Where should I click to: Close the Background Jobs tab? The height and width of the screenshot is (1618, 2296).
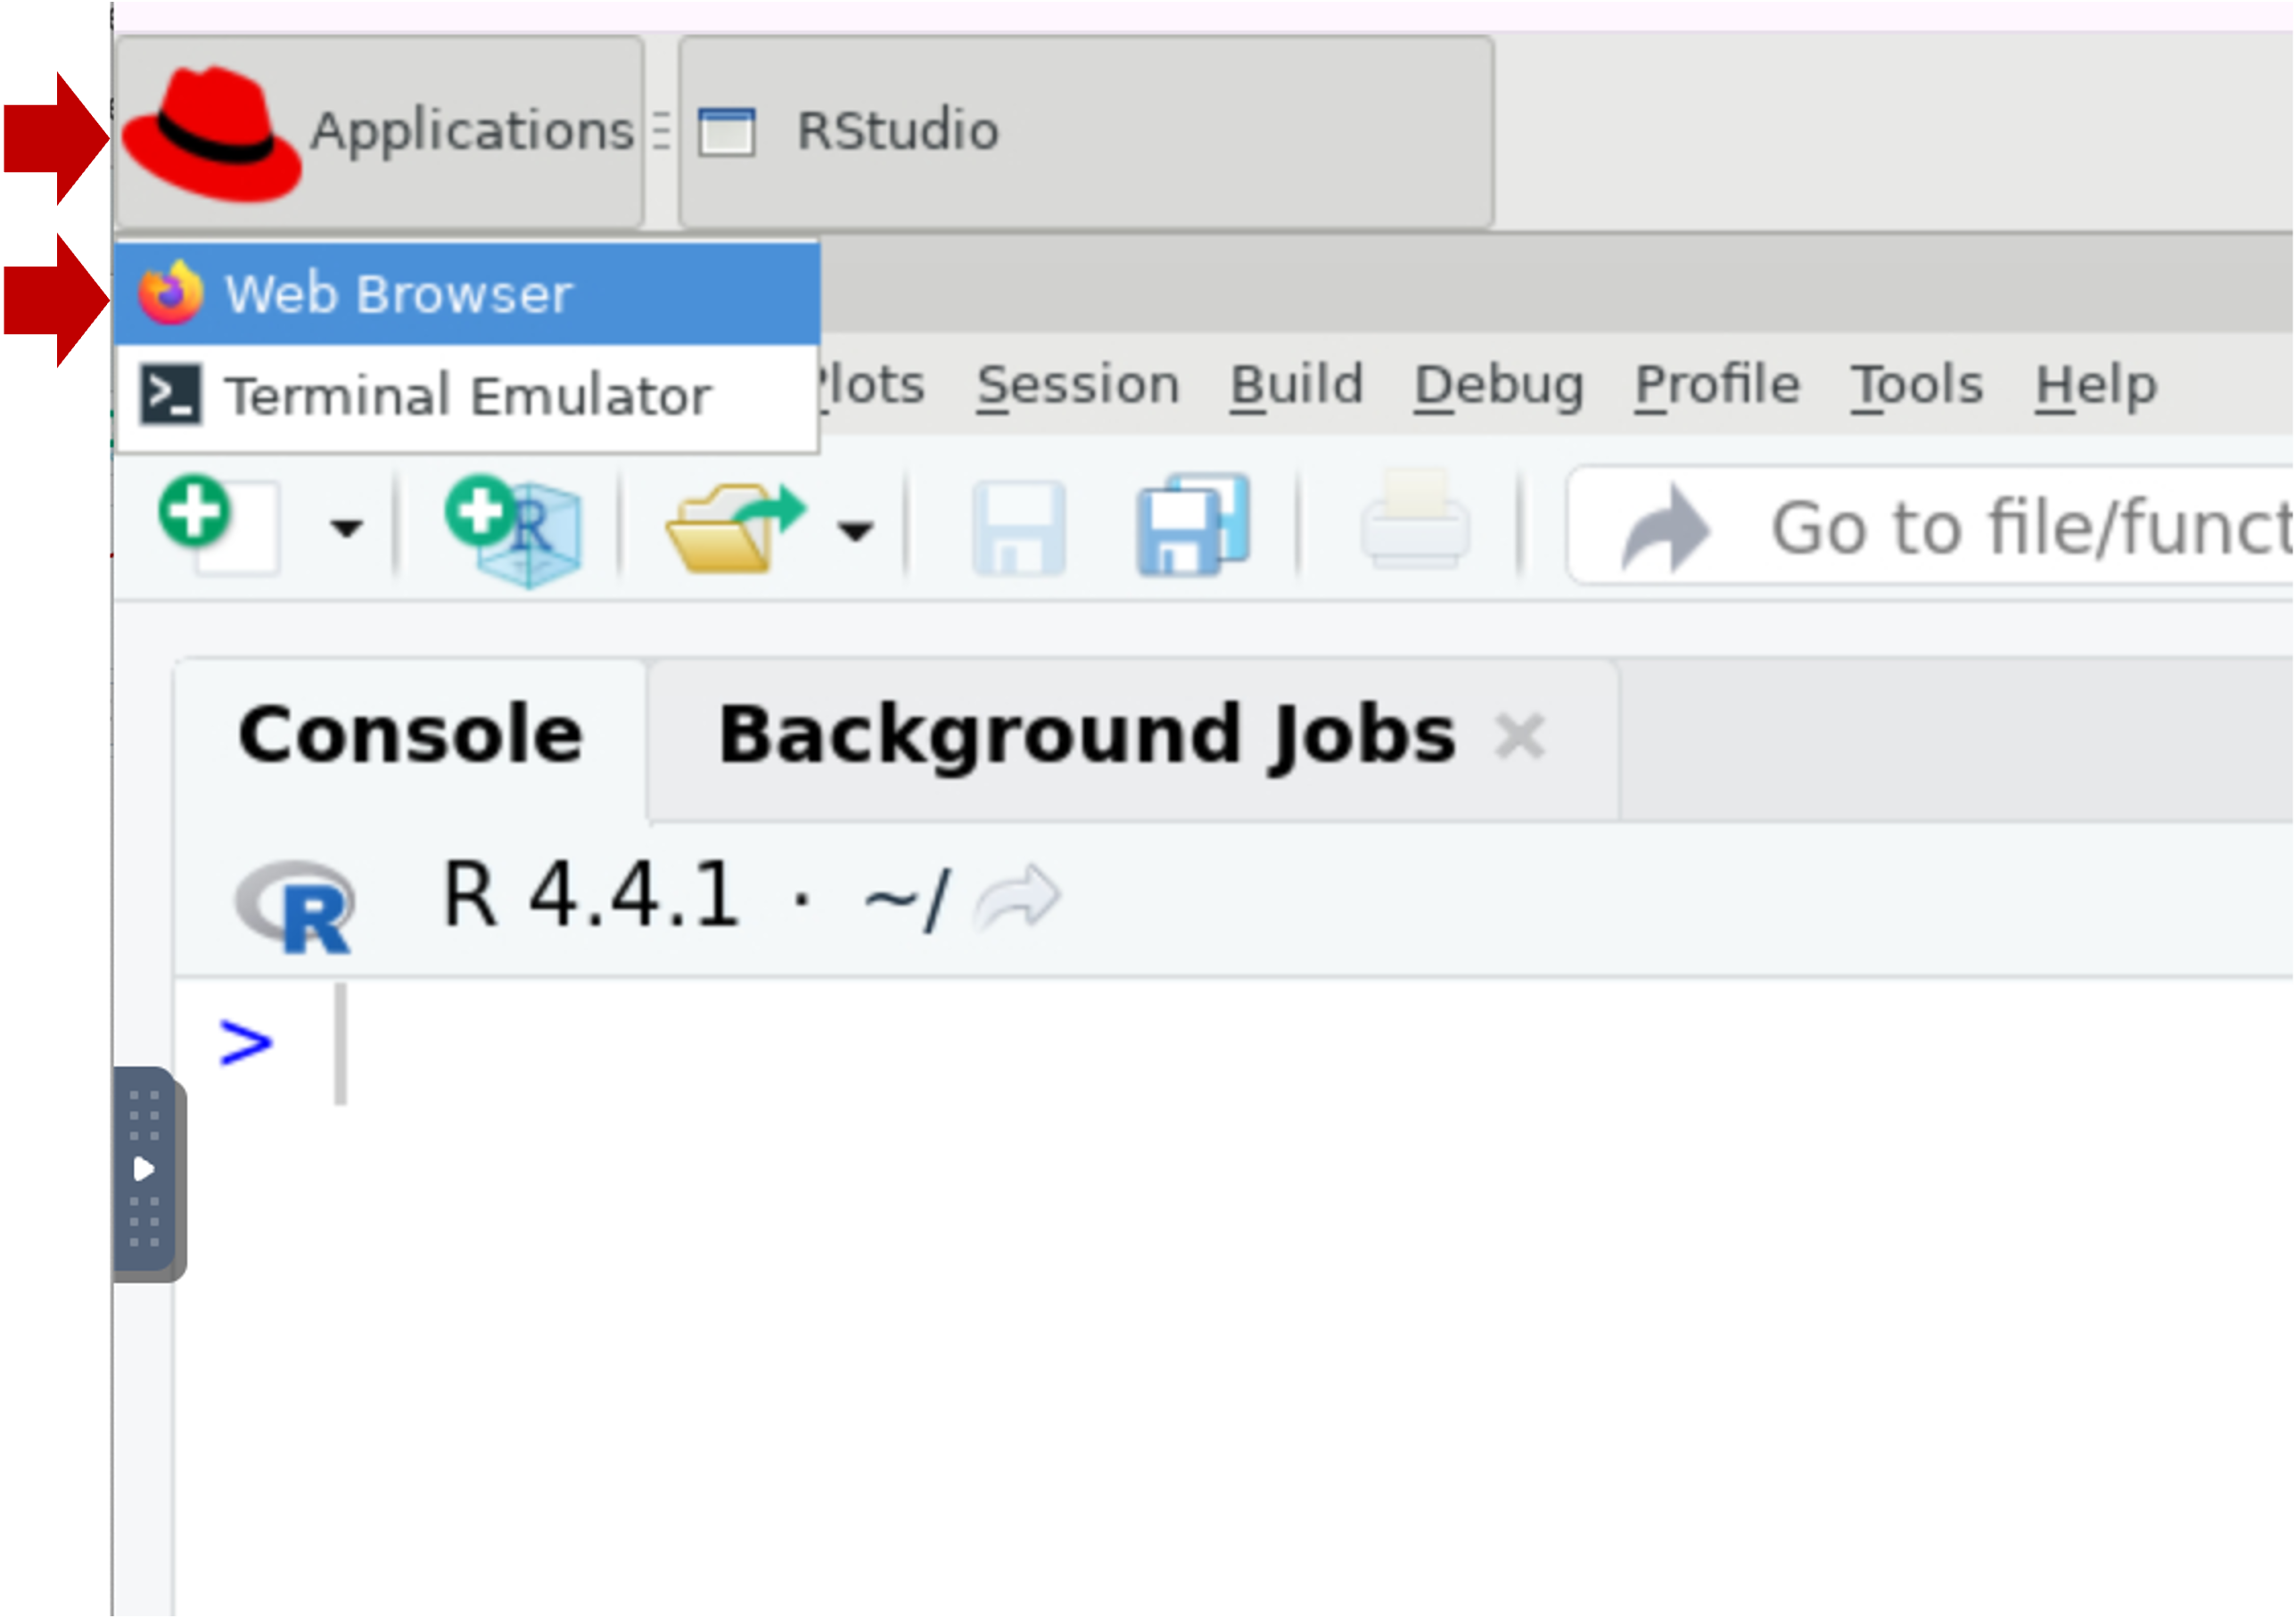[x=1519, y=738]
